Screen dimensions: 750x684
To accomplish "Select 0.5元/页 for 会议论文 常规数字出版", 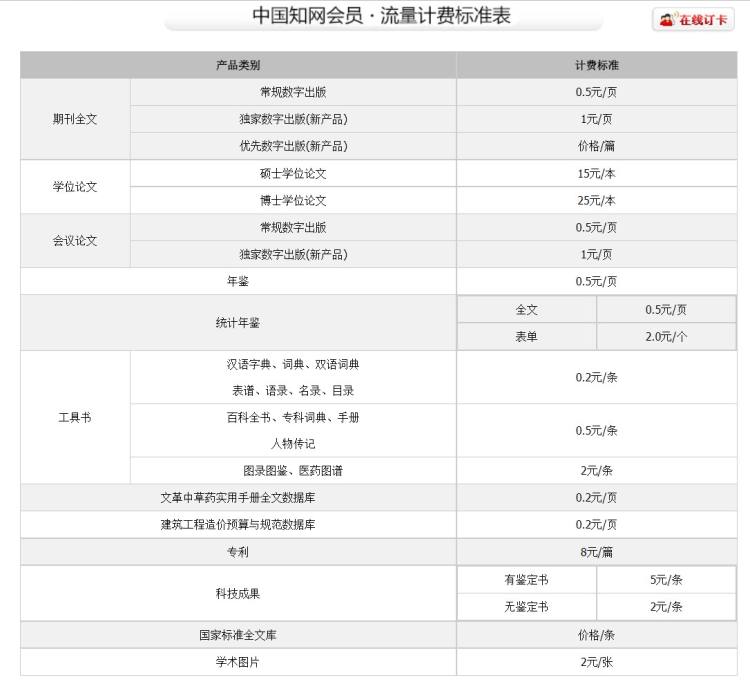I will (596, 227).
